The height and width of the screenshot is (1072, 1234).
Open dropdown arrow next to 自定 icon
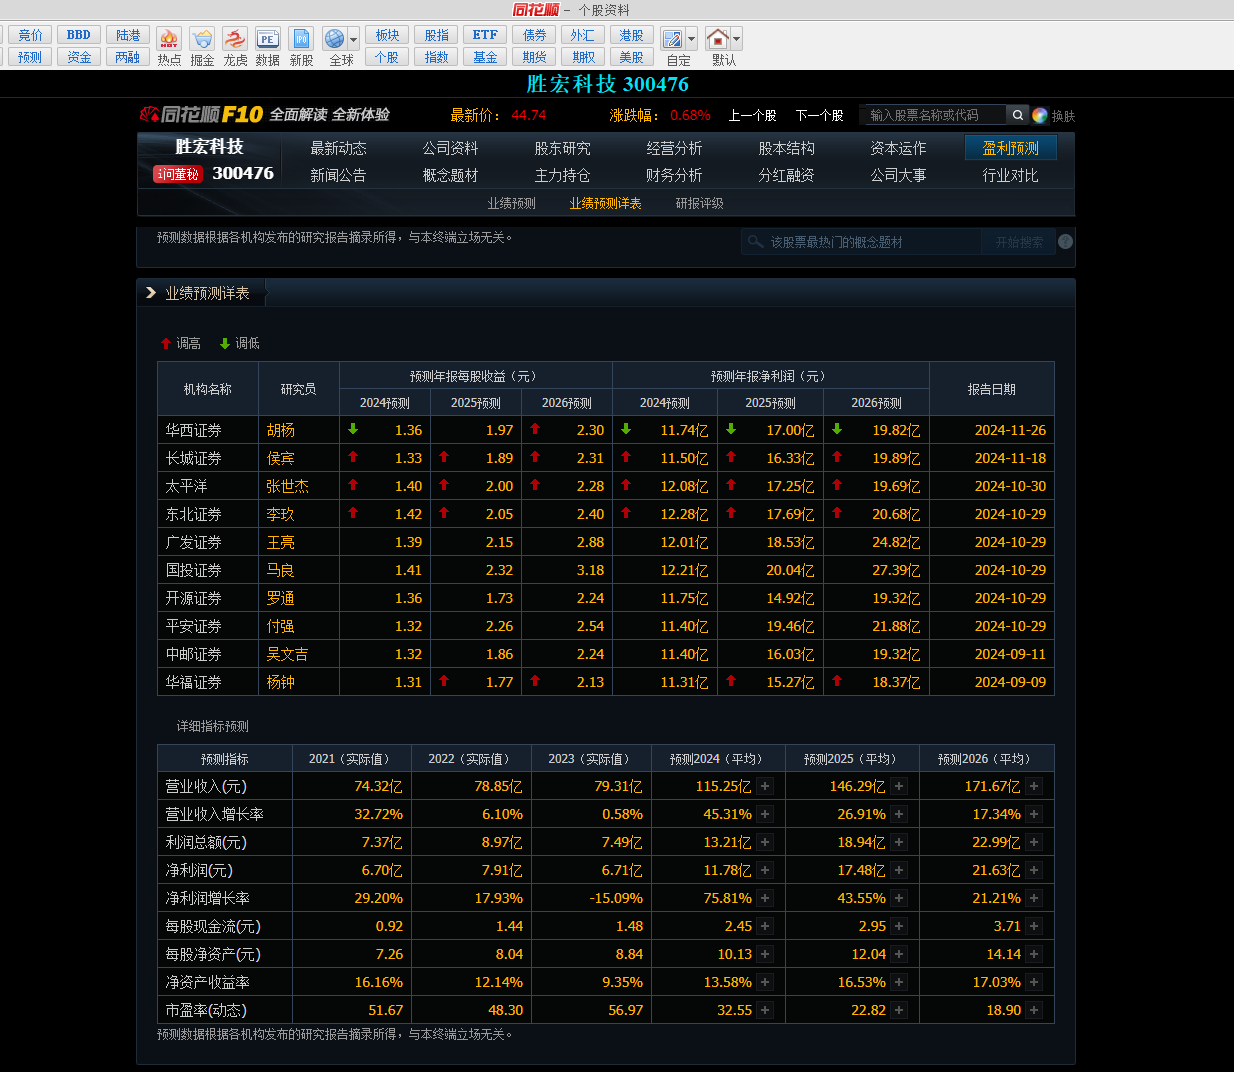point(691,40)
